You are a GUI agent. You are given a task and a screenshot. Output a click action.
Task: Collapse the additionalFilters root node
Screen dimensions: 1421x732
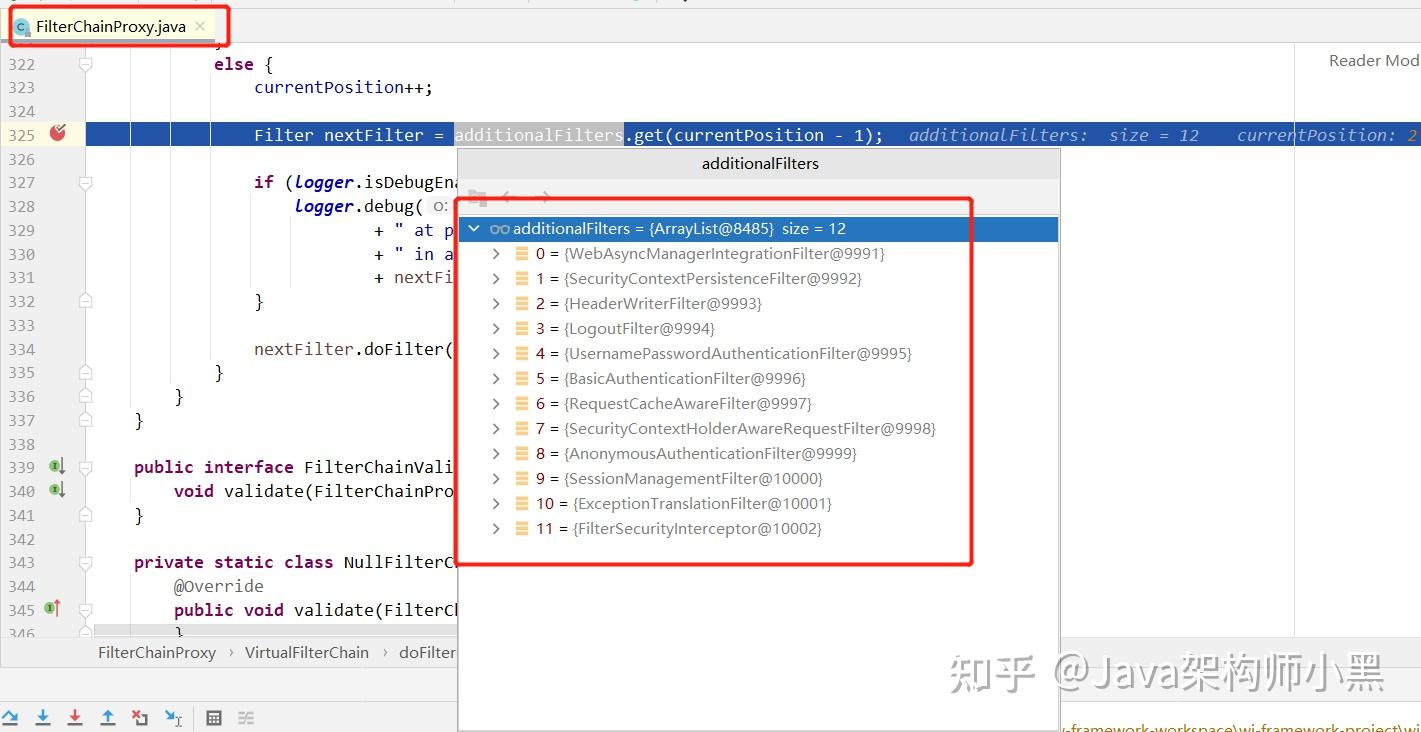click(474, 229)
